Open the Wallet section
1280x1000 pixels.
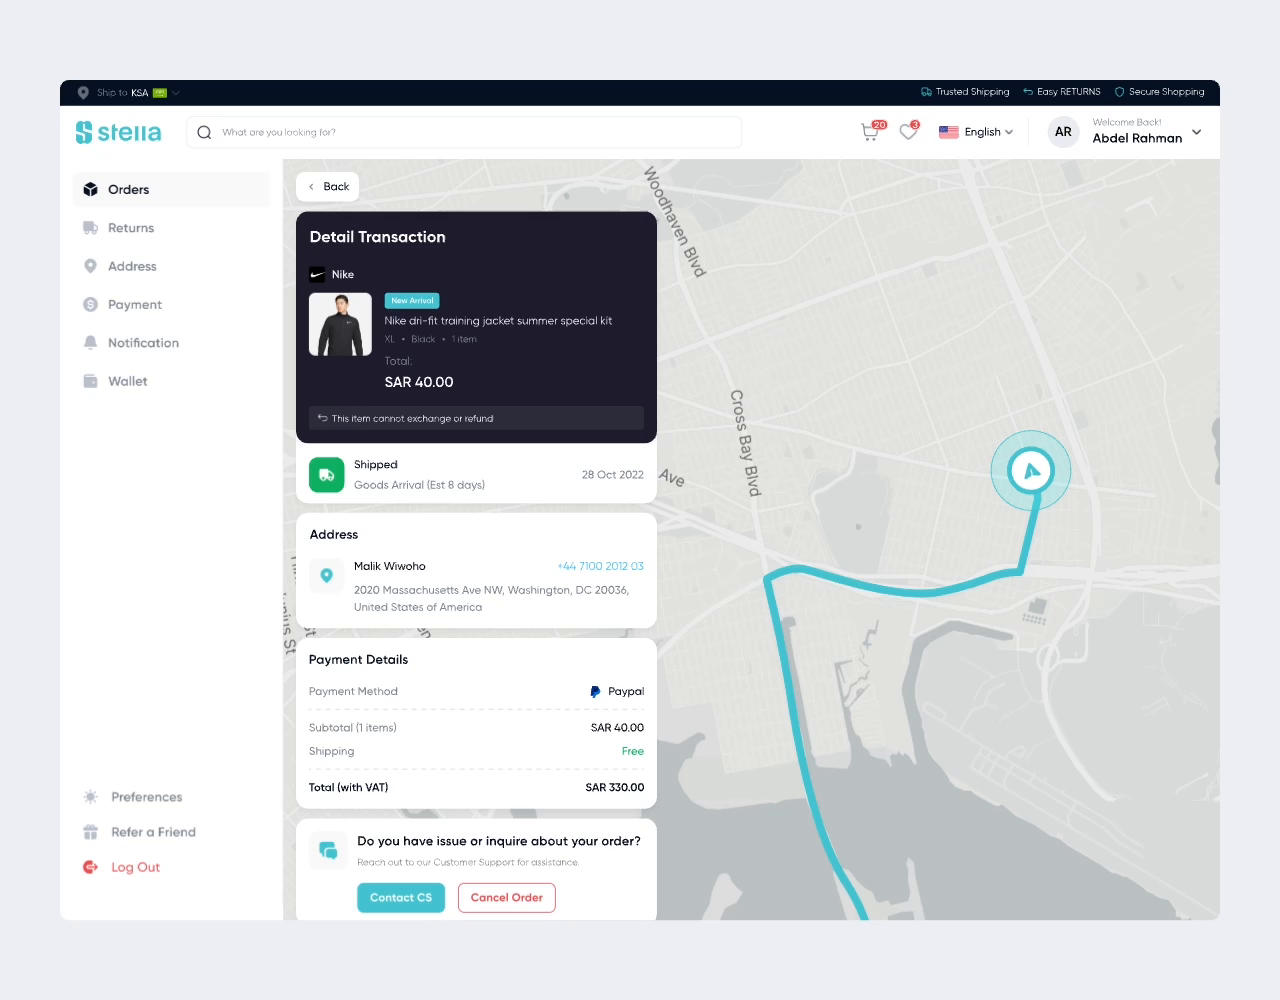90,380
